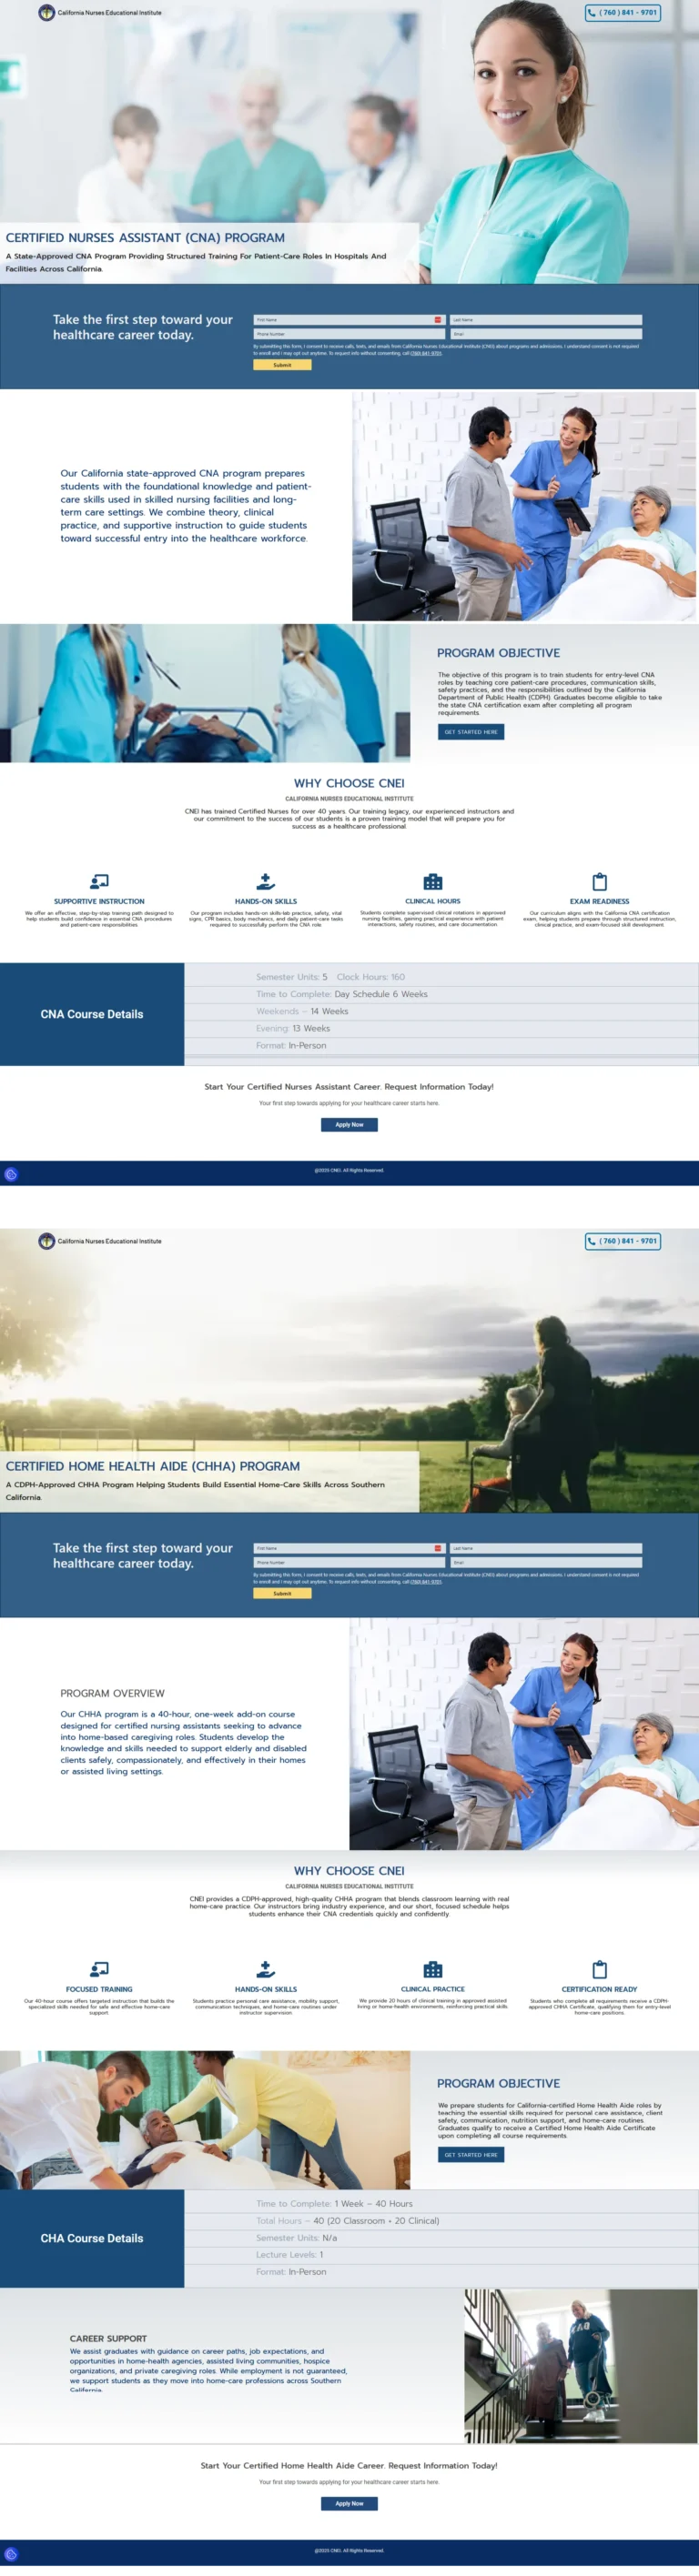Open the round widget icon in CNA footer

[11, 1174]
